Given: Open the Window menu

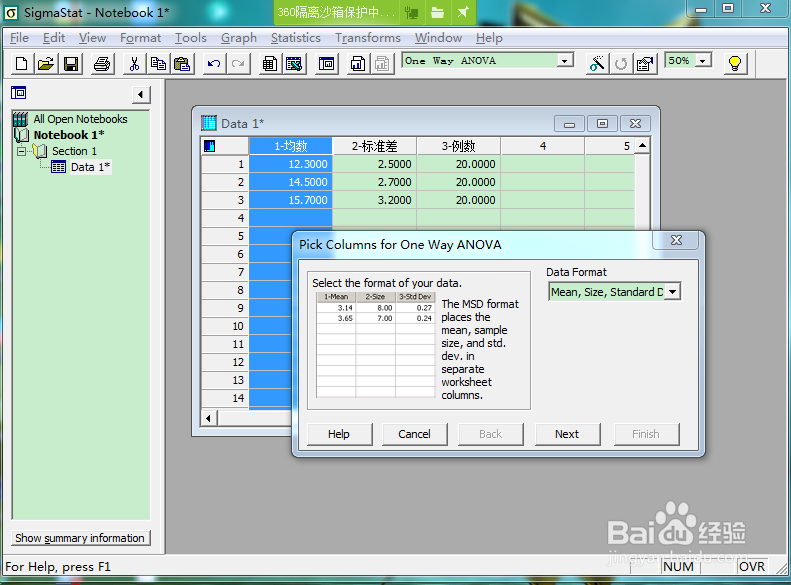Looking at the screenshot, I should 438,38.
